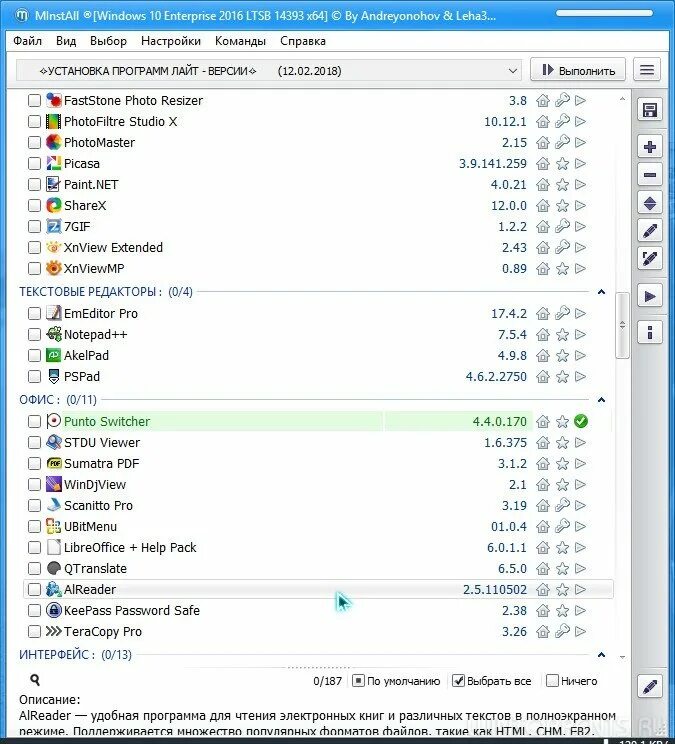
Task: Select the WinDjView row
Action: tap(318, 484)
